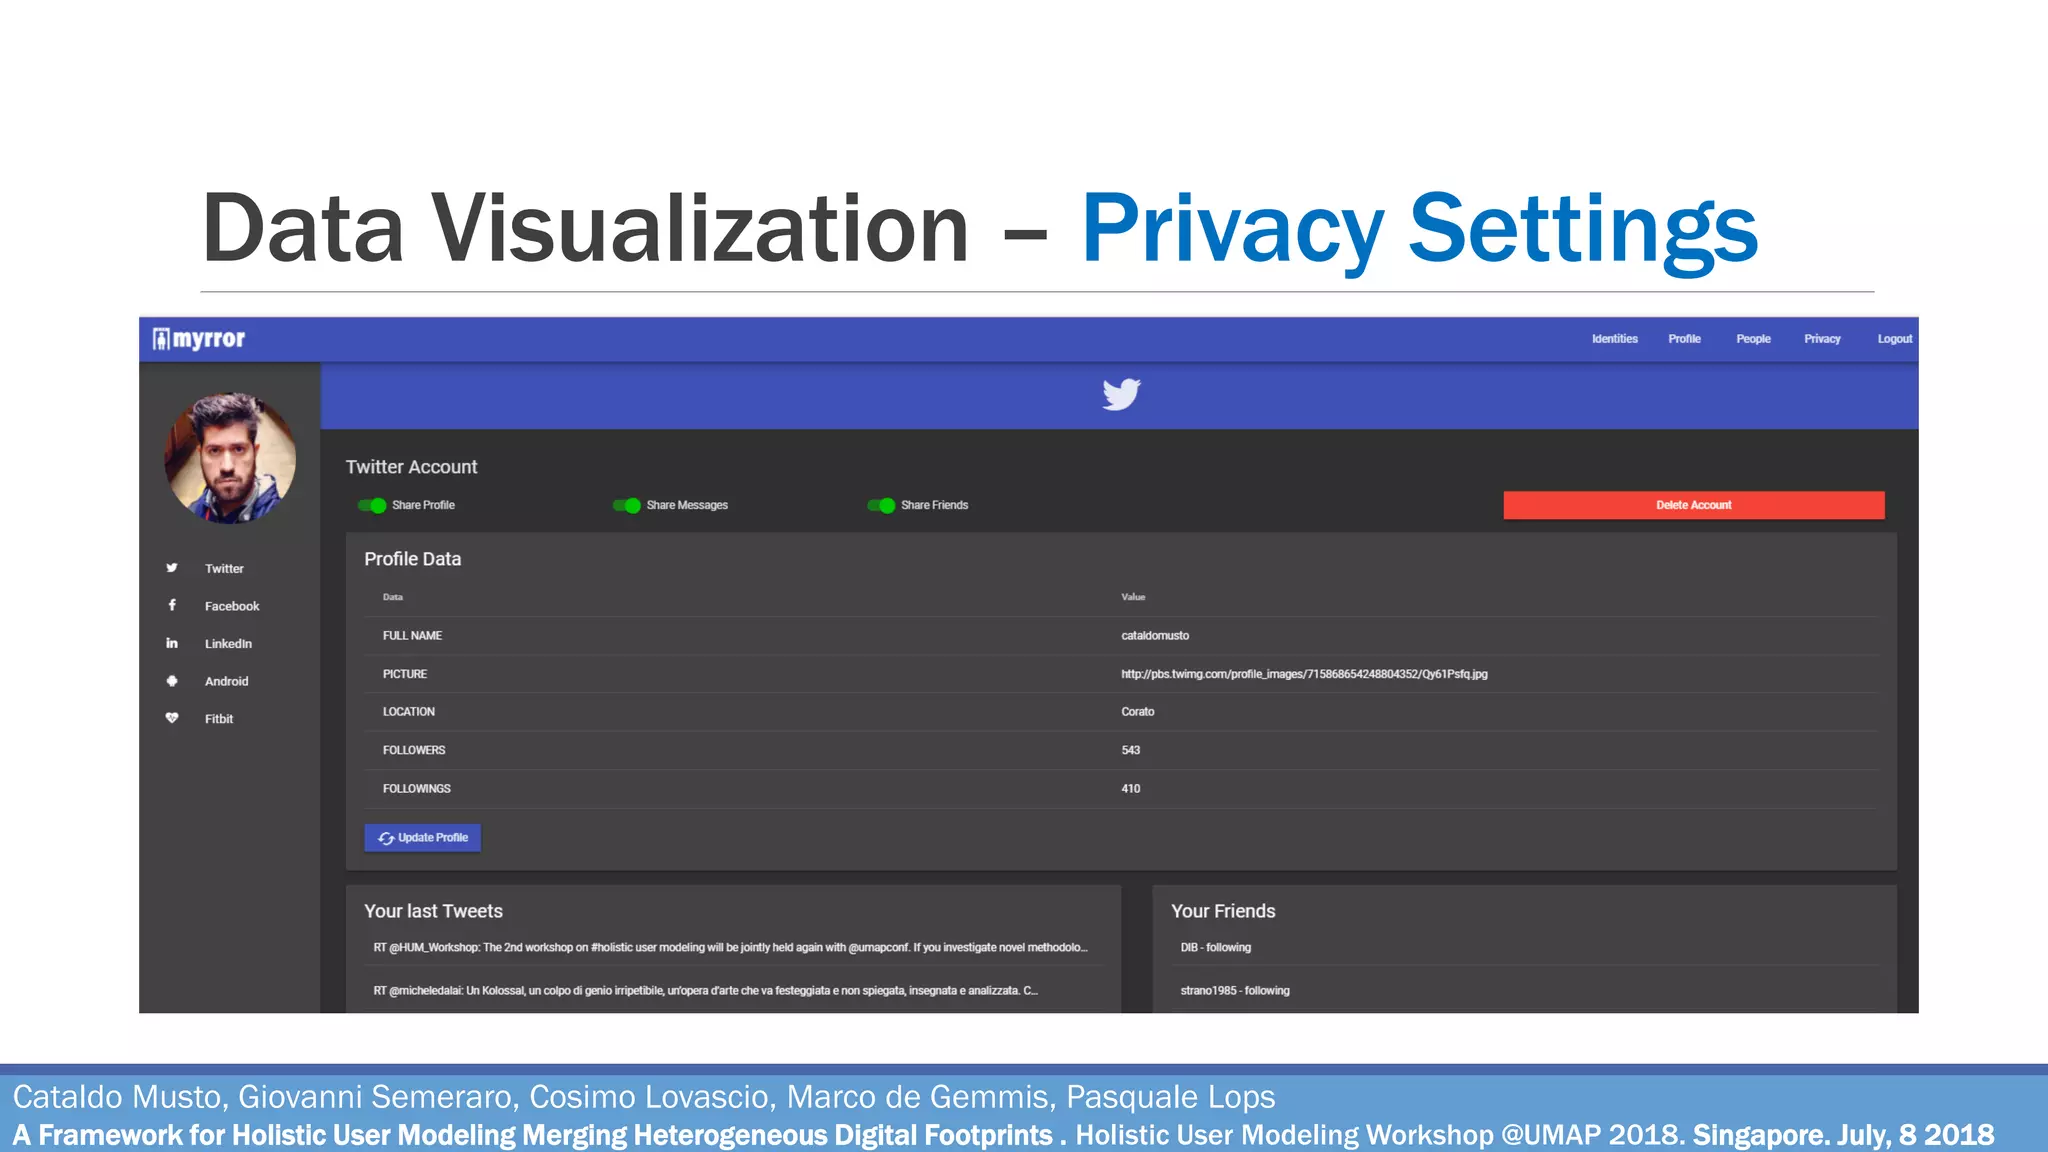Click the tweet starting RT @micheledalai
The width and height of the screenshot is (2048, 1152).
[705, 991]
